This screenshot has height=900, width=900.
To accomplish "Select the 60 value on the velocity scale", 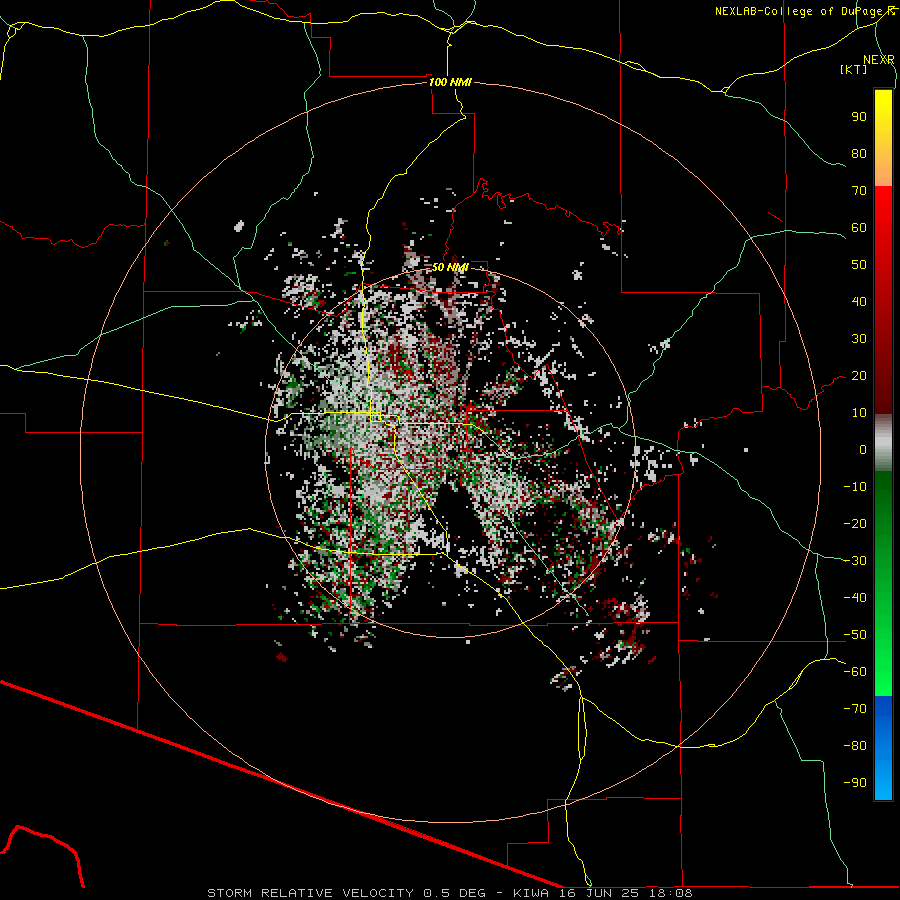I will [x=859, y=228].
